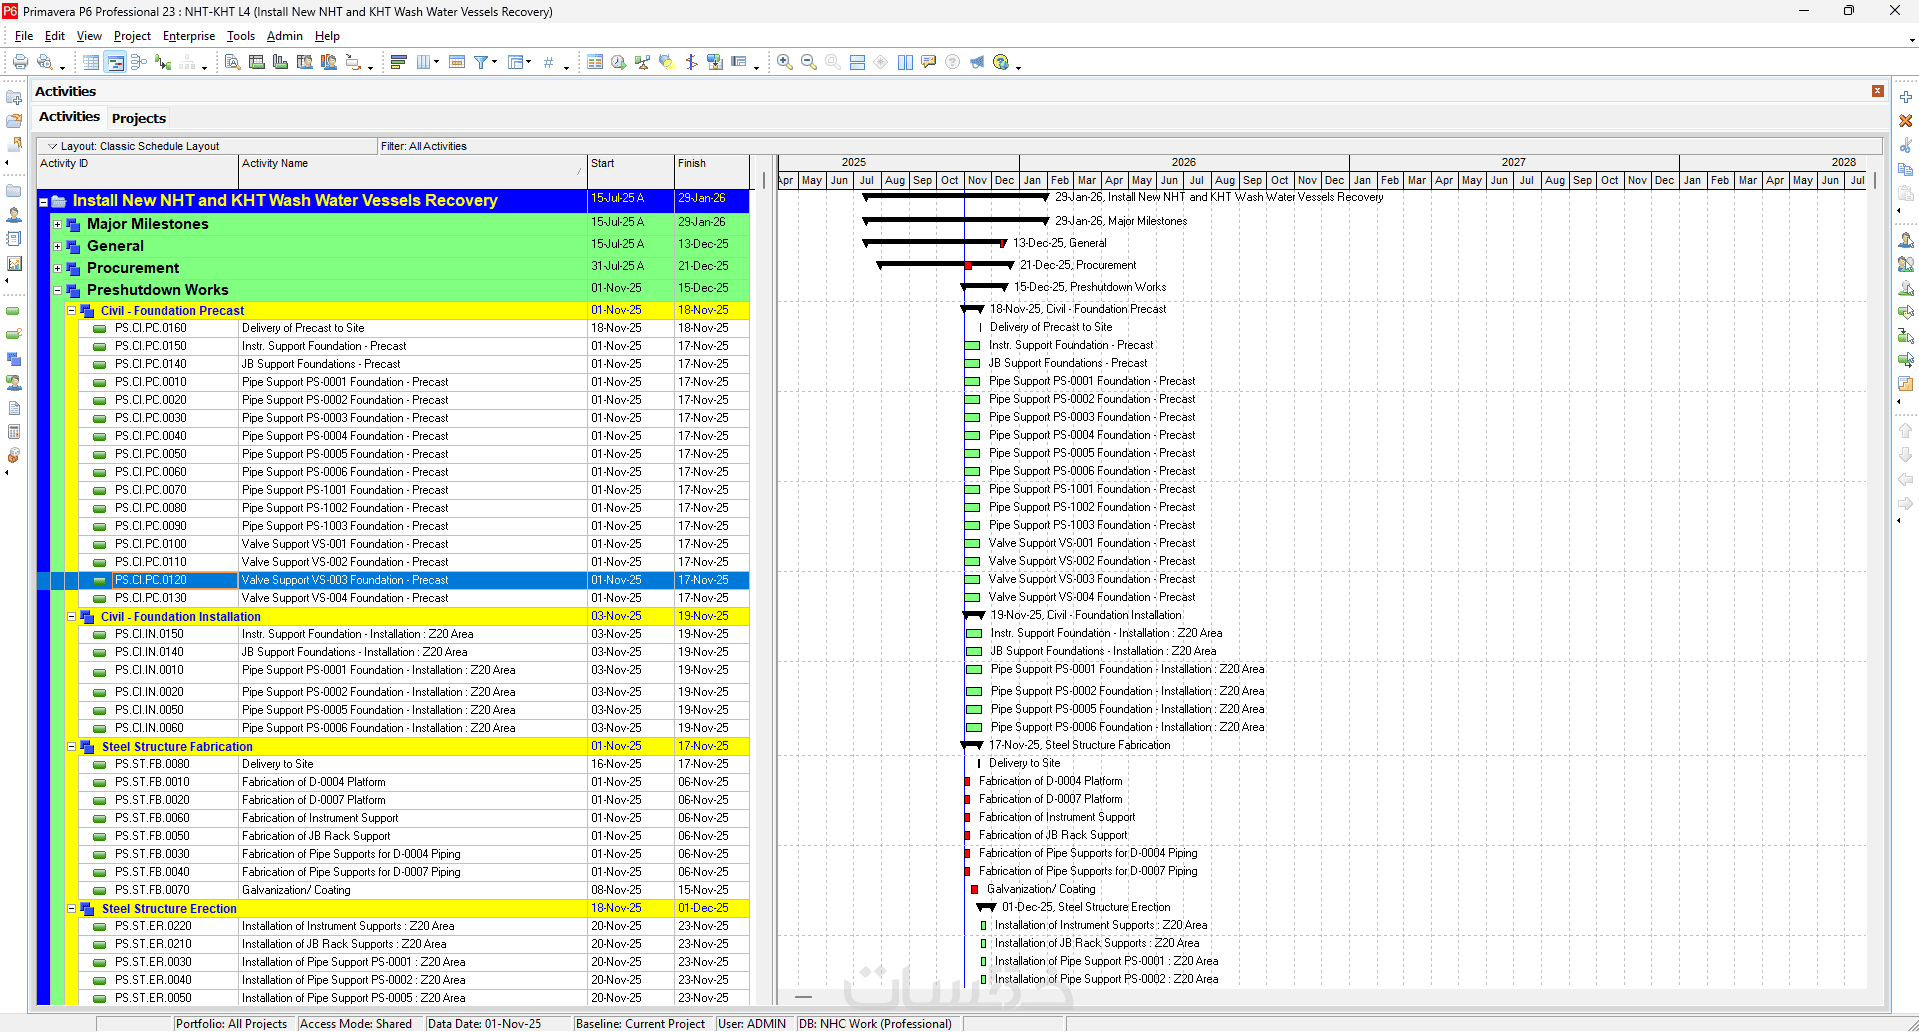The width and height of the screenshot is (1919, 1032).
Task: Click the Cut scissors icon on right sidebar
Action: point(1906,146)
